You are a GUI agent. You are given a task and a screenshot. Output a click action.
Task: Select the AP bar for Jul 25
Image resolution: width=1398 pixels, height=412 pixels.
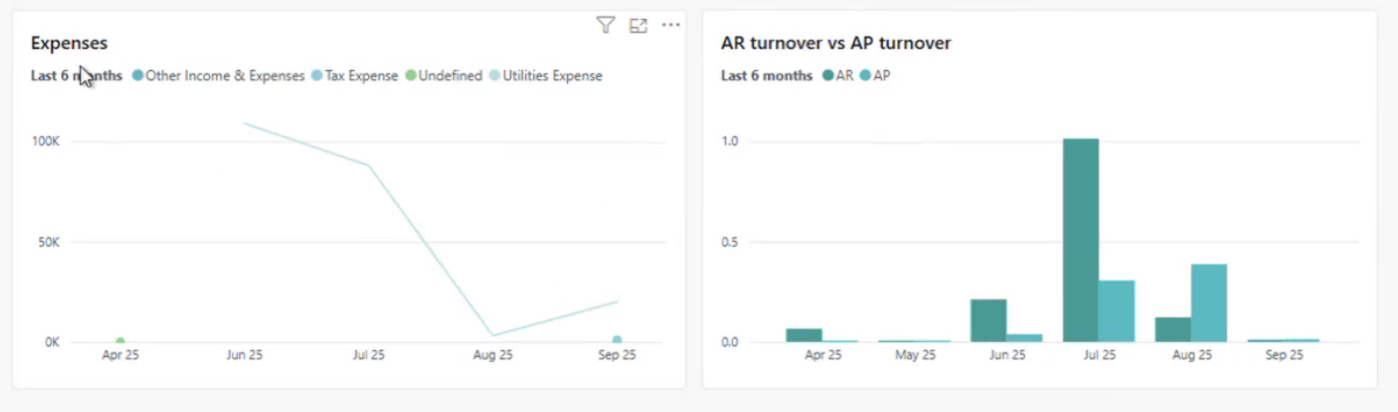coord(1116,311)
